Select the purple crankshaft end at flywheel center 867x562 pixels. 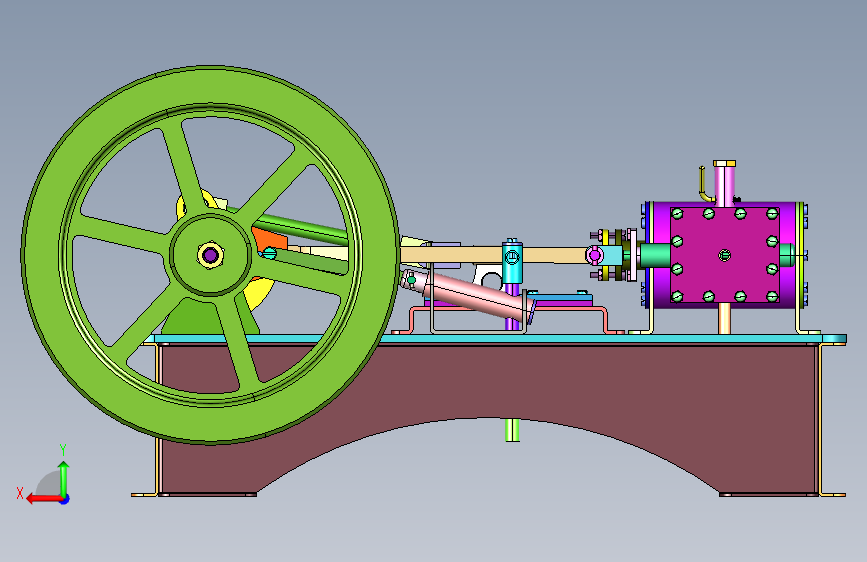210,255
